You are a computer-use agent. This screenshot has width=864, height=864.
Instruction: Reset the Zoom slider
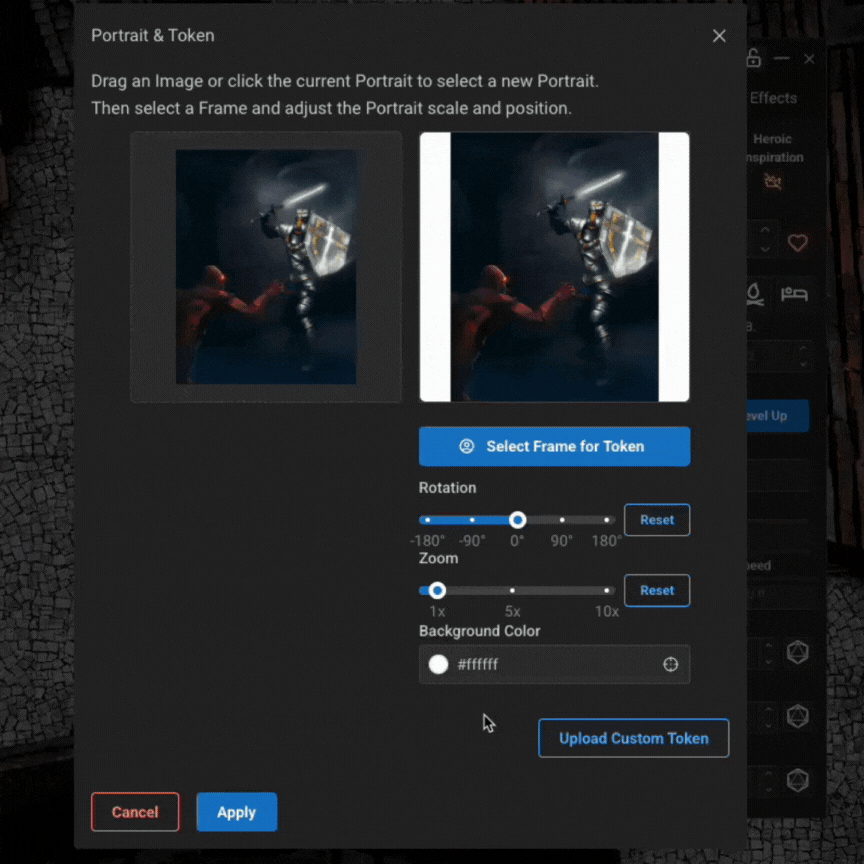657,590
